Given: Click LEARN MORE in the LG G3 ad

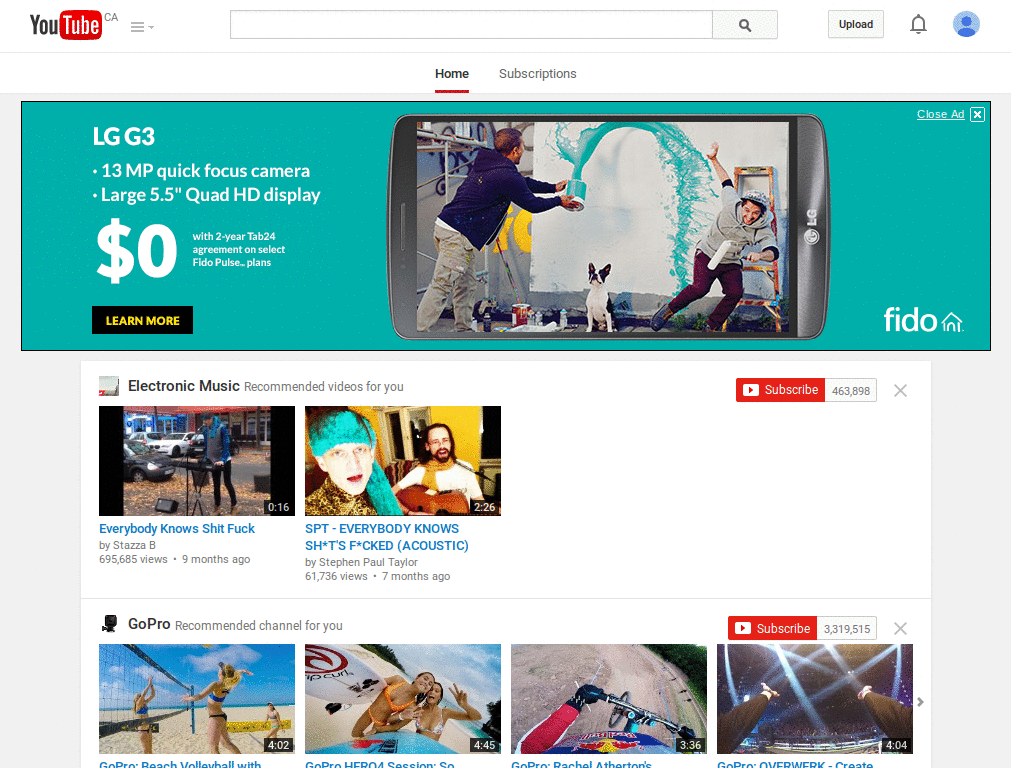Looking at the screenshot, I should point(142,320).
